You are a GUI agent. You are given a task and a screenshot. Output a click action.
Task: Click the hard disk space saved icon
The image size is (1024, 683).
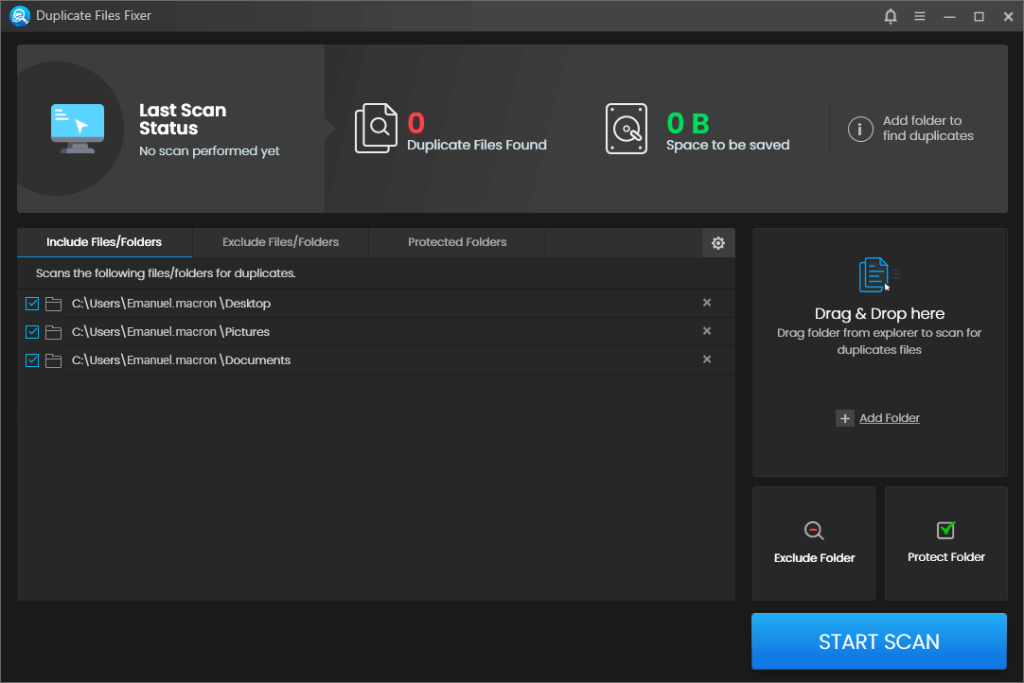click(626, 128)
